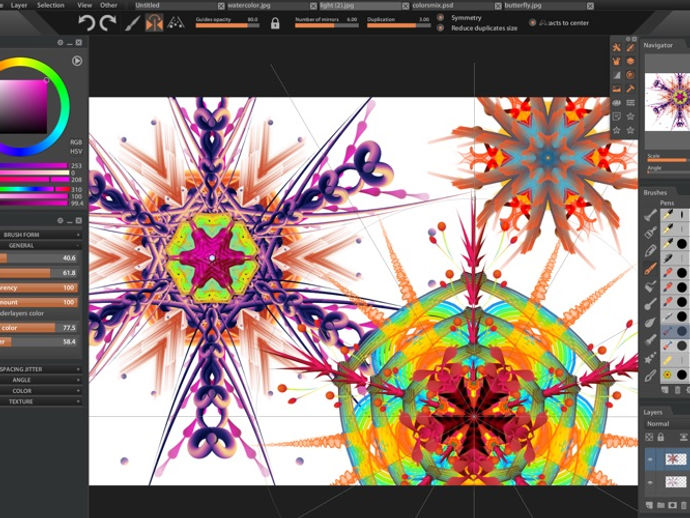Select the HSV color mode label
This screenshot has height=518, width=690.
[76, 151]
